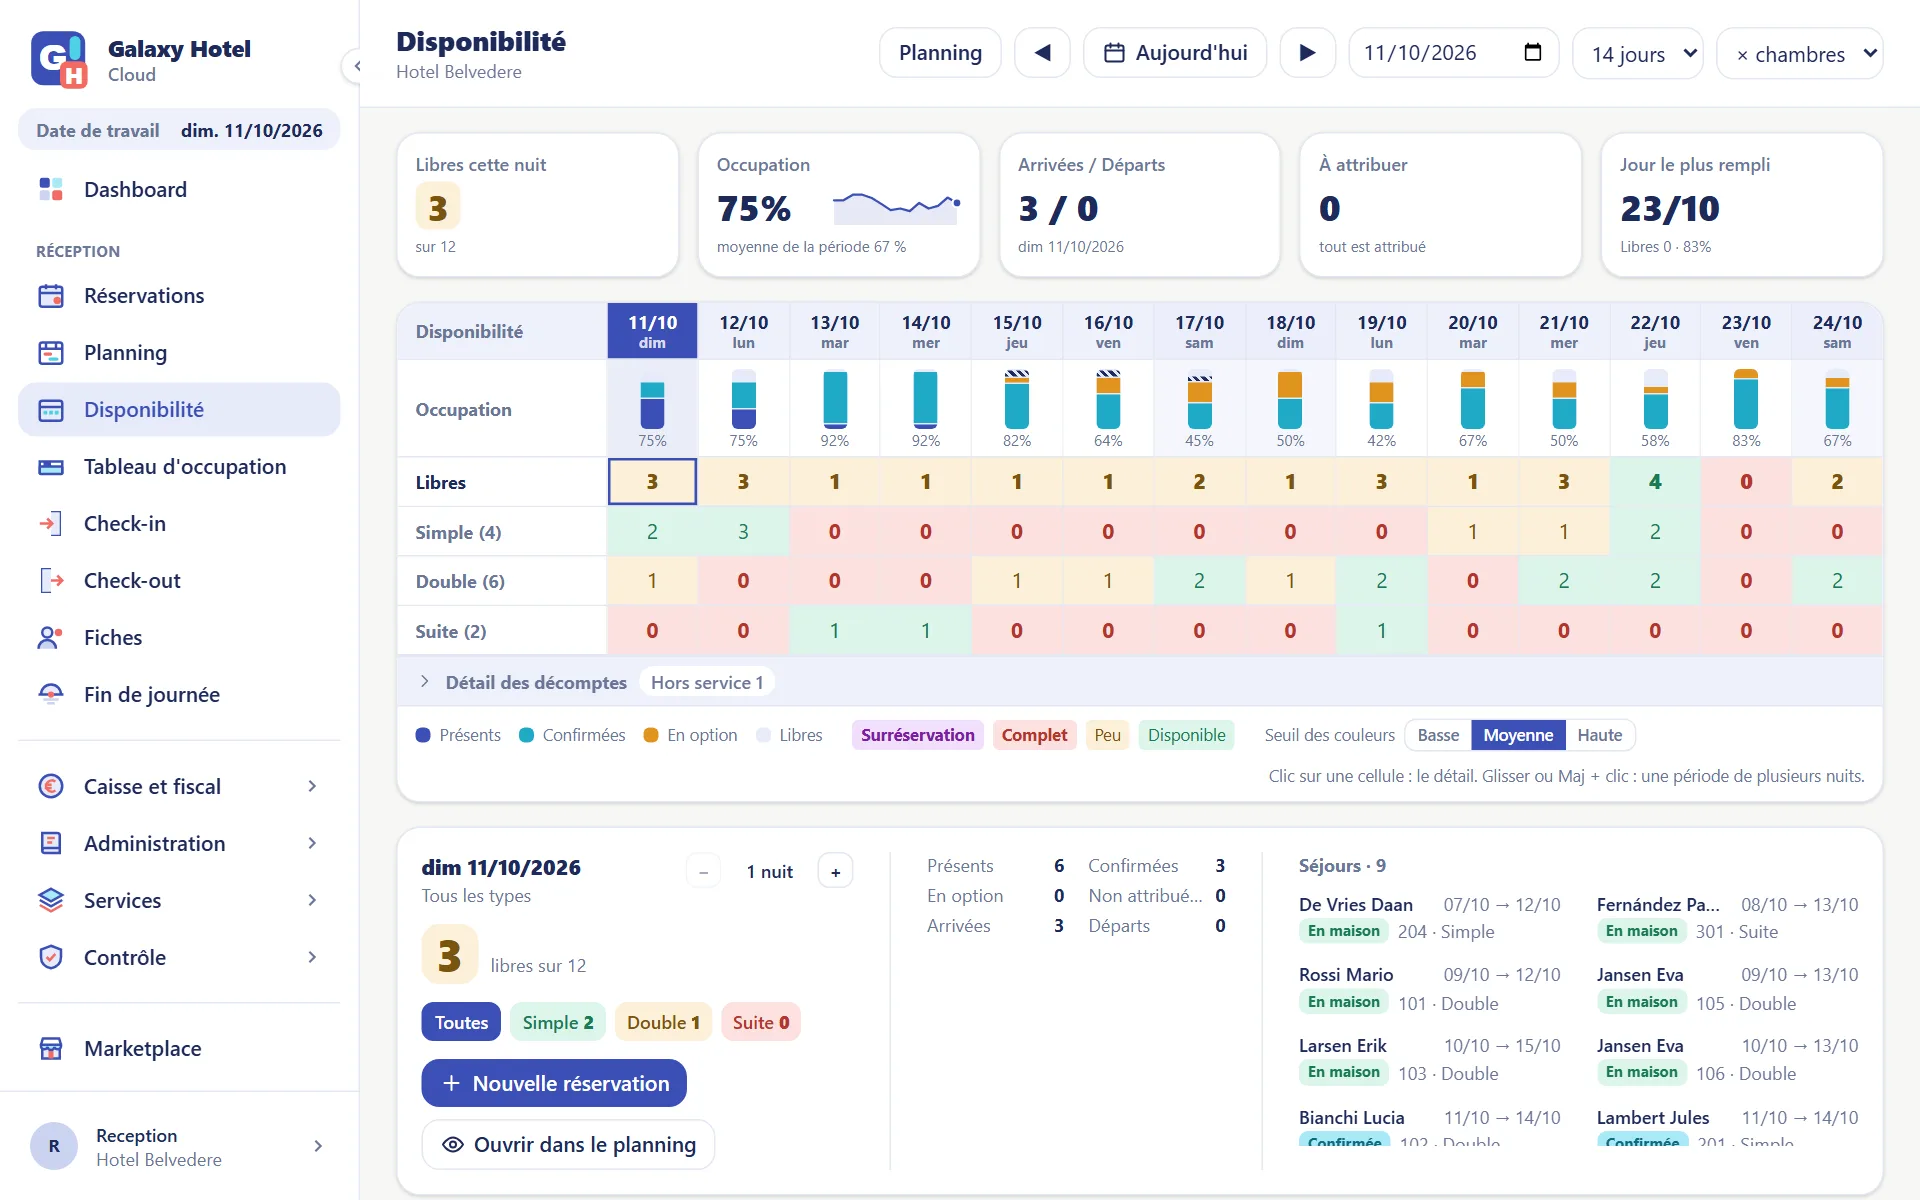Open Fiches guest profiles icon
This screenshot has height=1200, width=1920.
pyautogui.click(x=51, y=637)
